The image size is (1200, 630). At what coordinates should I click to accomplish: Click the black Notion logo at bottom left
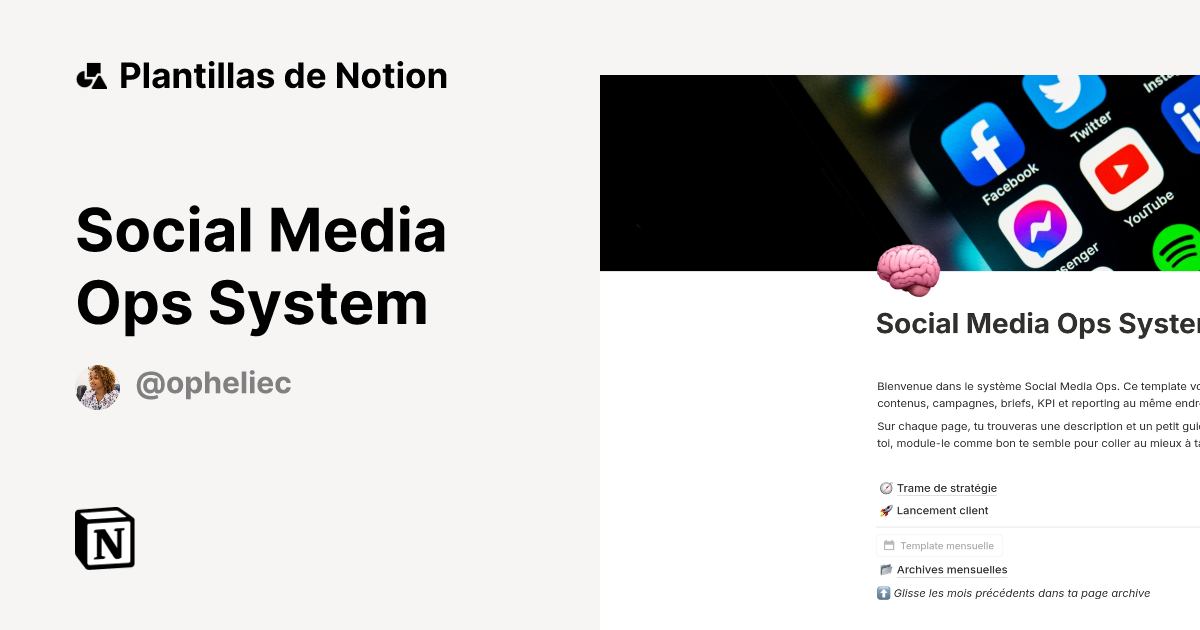[x=104, y=539]
